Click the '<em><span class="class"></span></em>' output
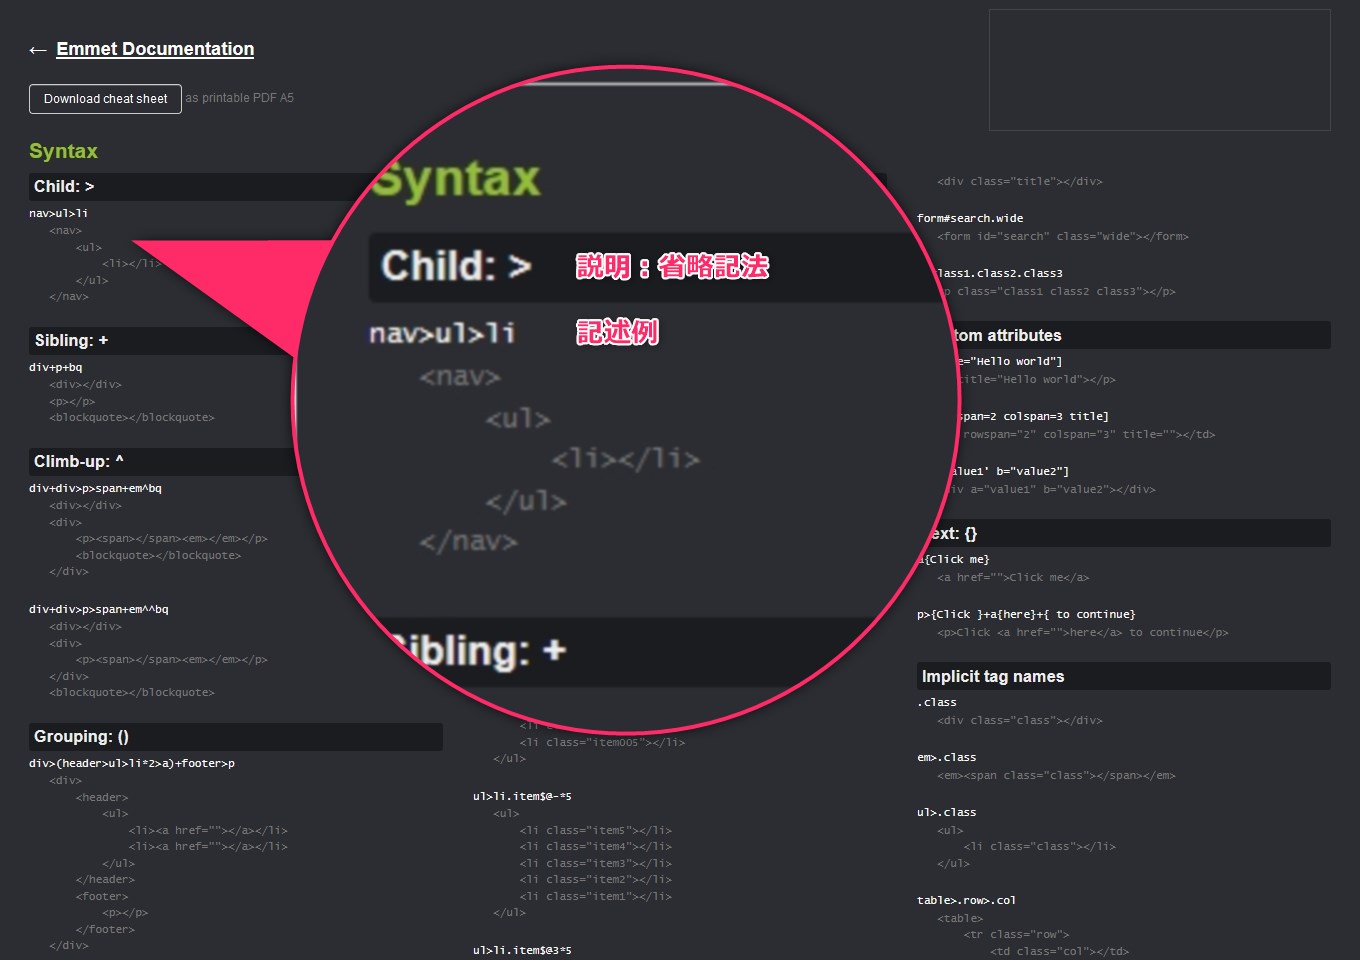This screenshot has height=960, width=1360. (1056, 775)
